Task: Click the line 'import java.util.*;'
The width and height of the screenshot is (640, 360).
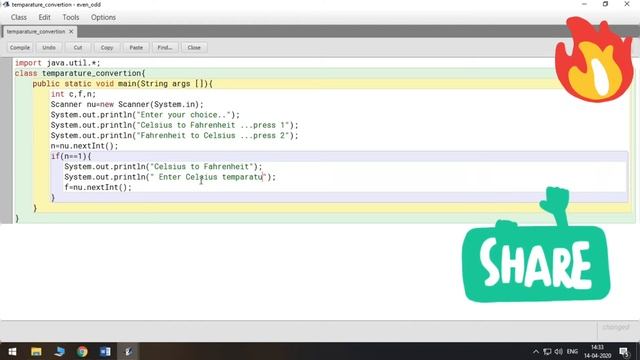Action: pos(58,63)
